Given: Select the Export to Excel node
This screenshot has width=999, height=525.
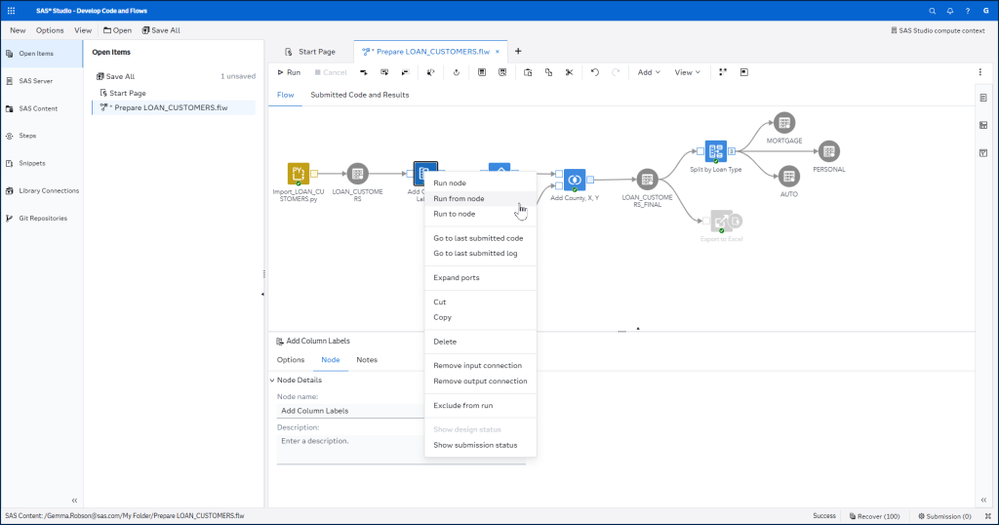Looking at the screenshot, I should pyautogui.click(x=722, y=221).
